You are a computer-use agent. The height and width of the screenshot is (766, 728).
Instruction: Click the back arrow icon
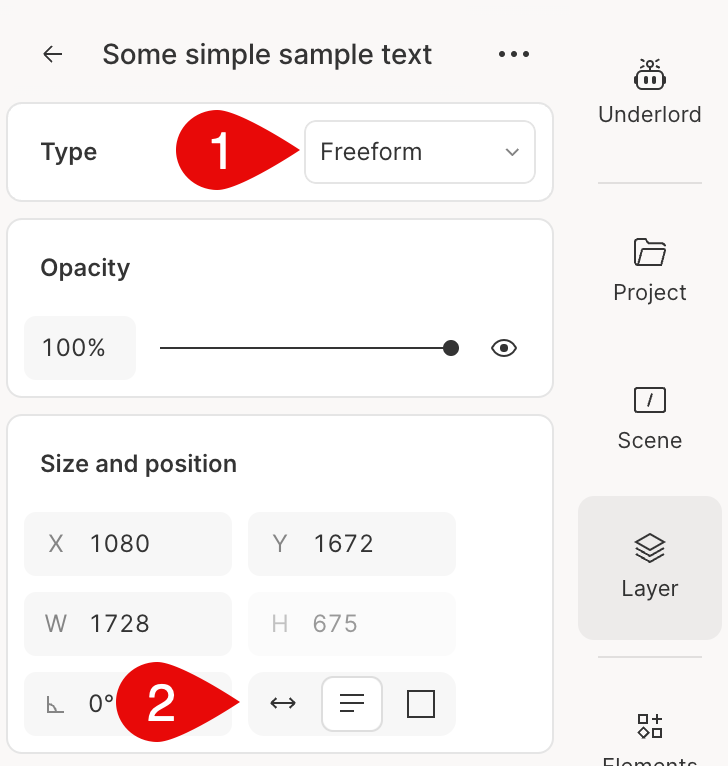coord(53,54)
